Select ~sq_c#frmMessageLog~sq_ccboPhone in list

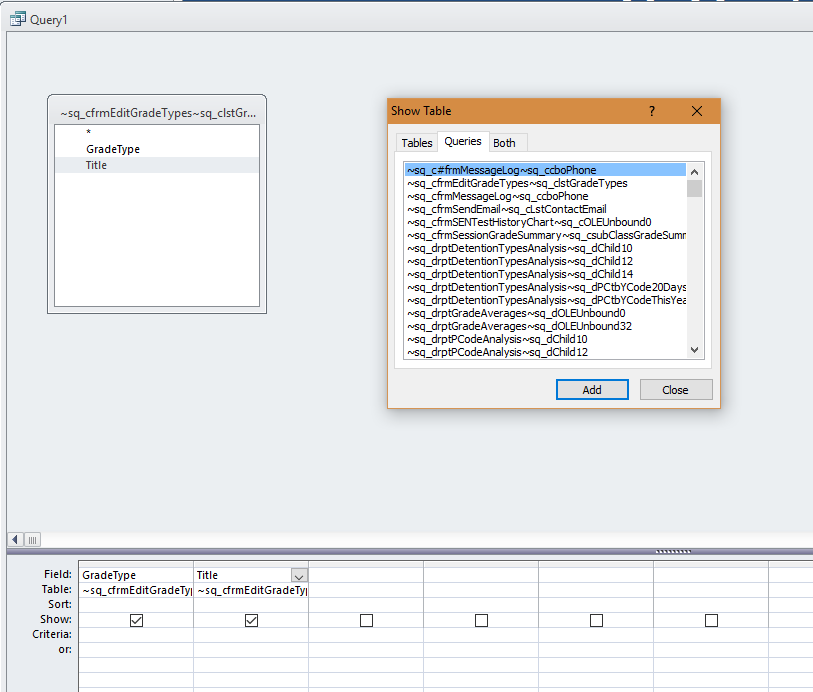click(x=545, y=170)
